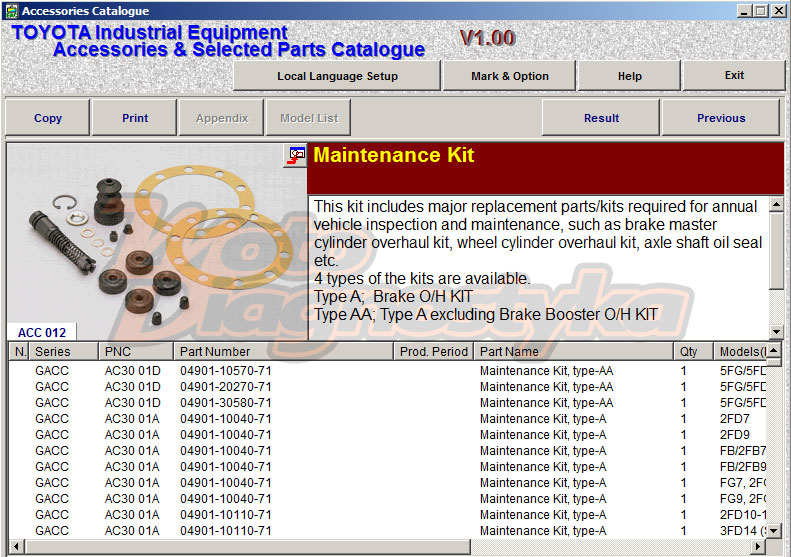791x557 pixels.
Task: Select the row with model FG7, 2F
Action: (x=387, y=483)
